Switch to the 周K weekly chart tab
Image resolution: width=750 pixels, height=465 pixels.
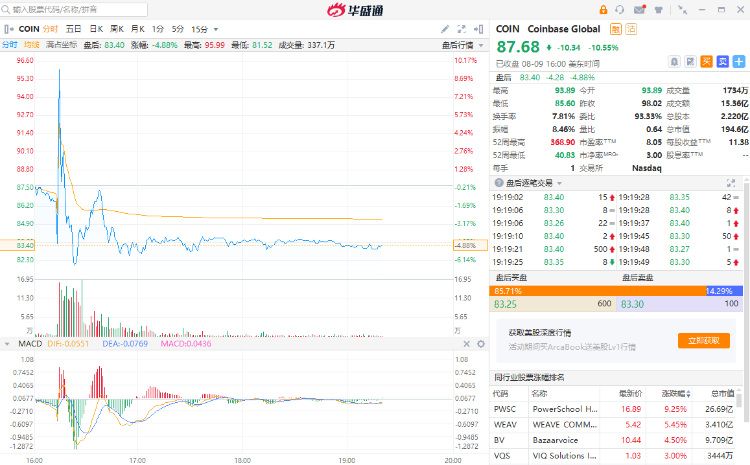[x=117, y=29]
